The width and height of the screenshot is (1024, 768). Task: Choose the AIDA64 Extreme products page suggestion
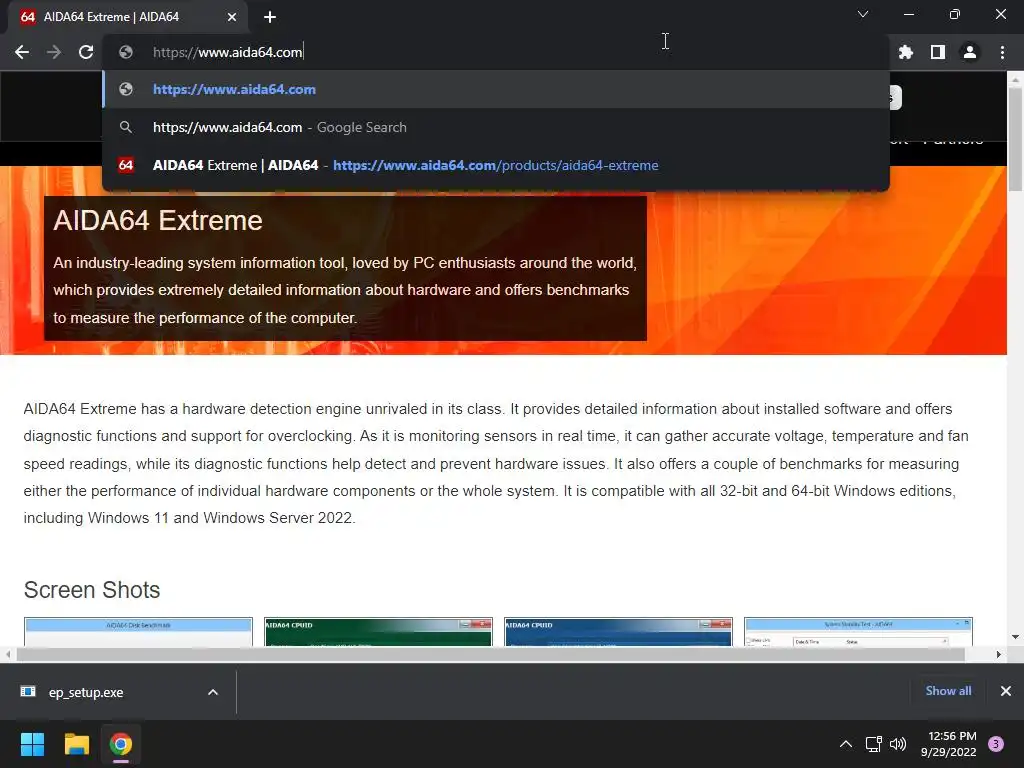point(496,165)
